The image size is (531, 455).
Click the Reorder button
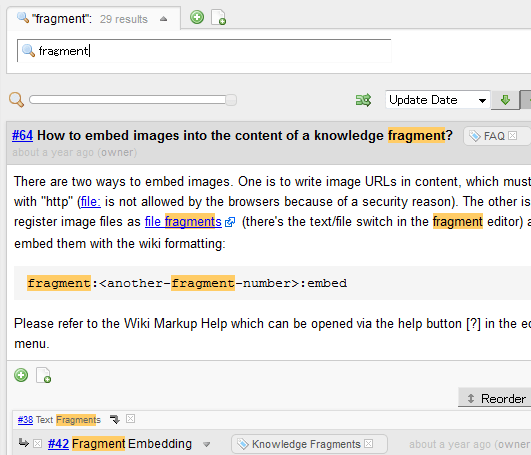point(496,398)
